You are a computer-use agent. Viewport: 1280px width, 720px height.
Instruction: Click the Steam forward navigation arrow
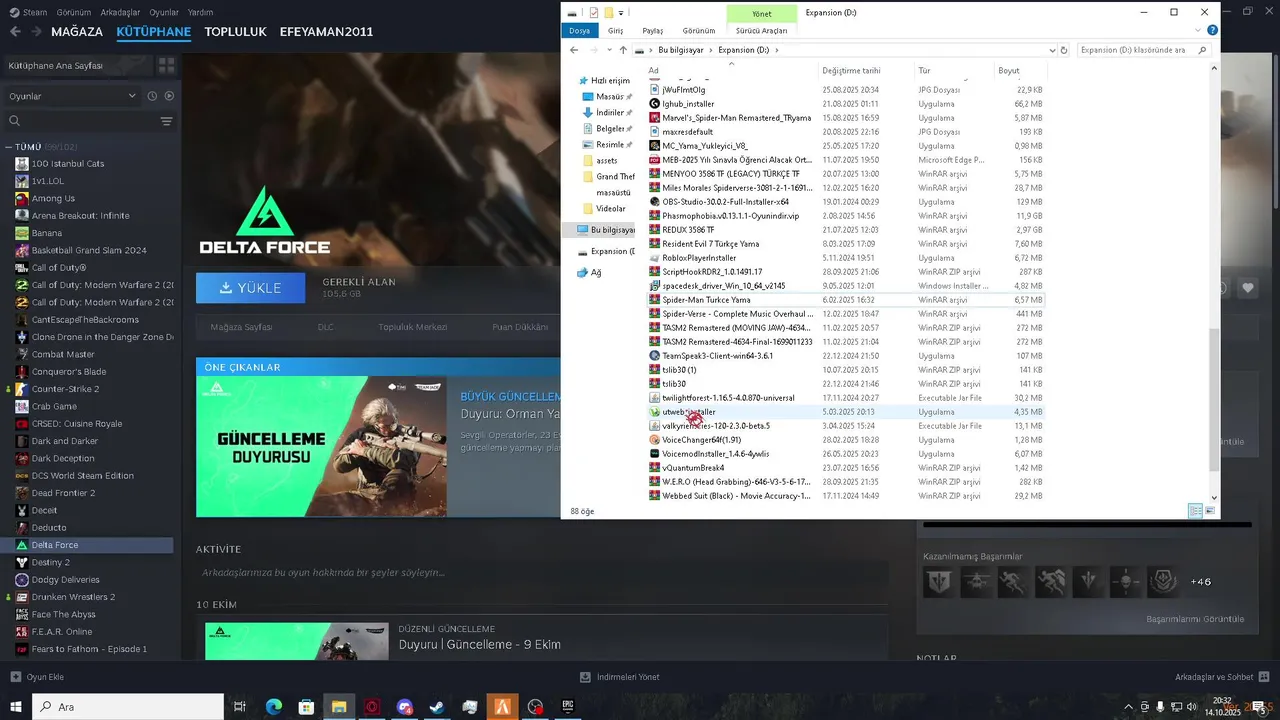point(38,31)
